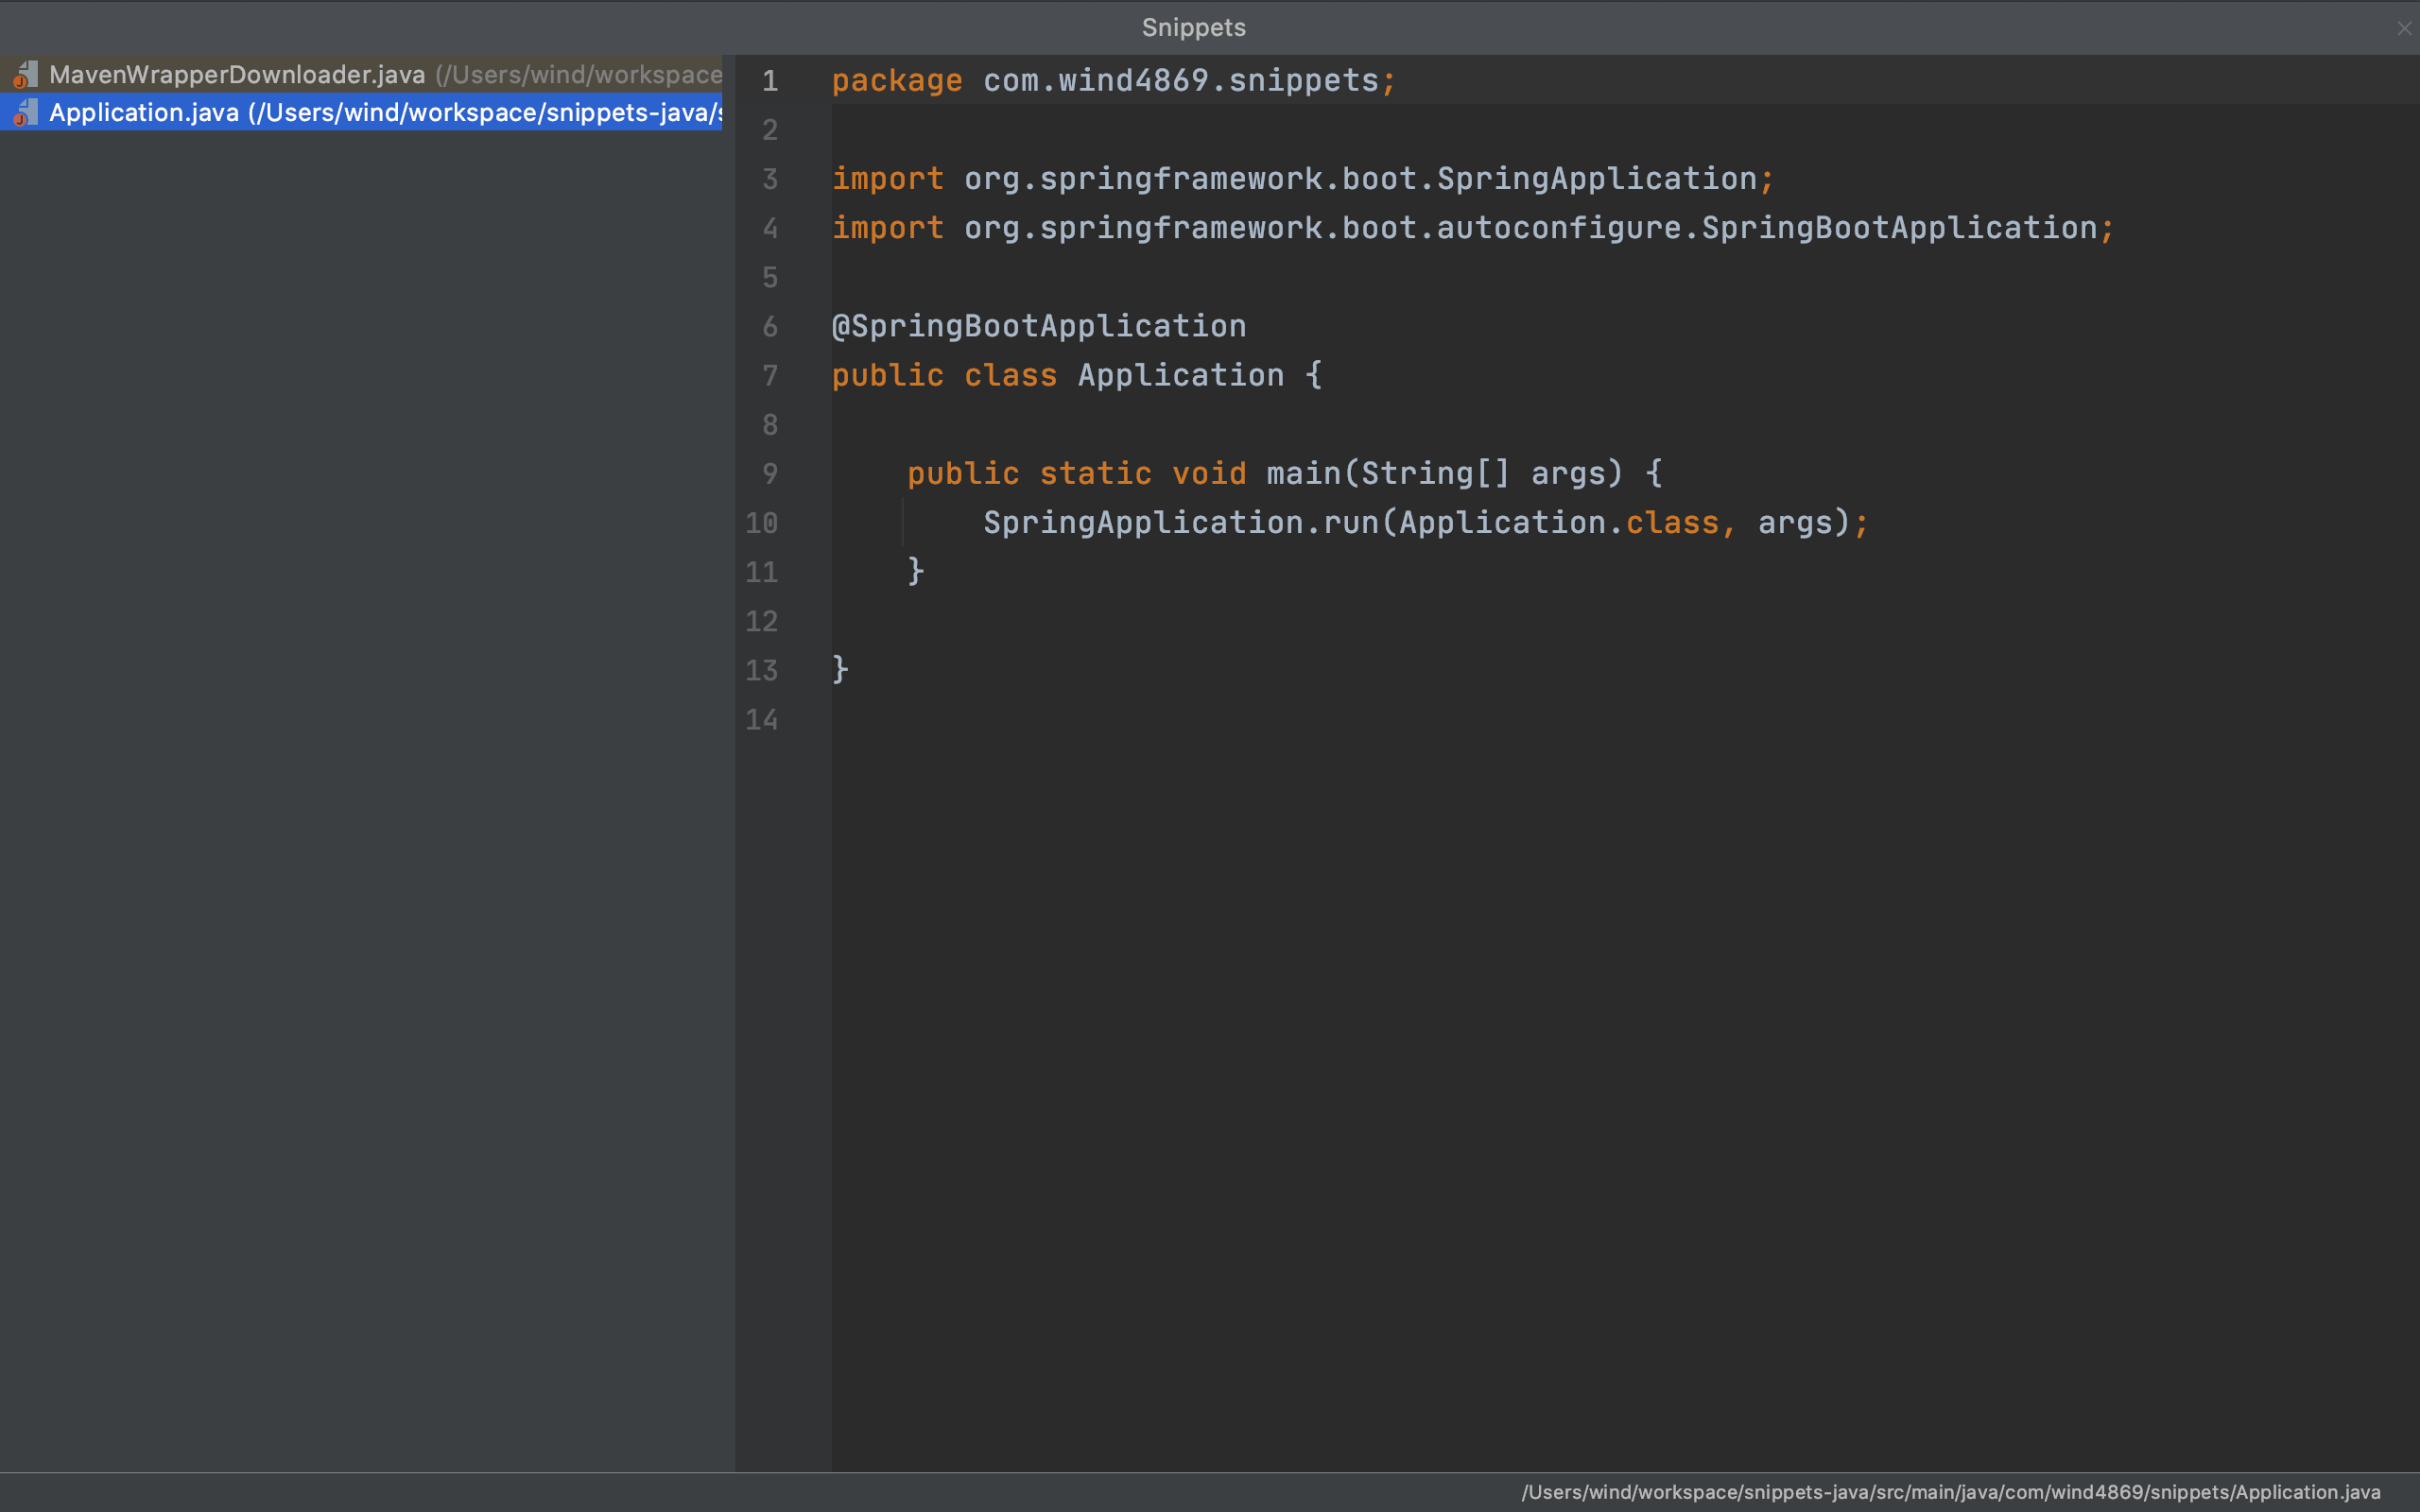2420x1512 pixels.
Task: Click line number 10 in the editor gutter
Action: [x=763, y=522]
